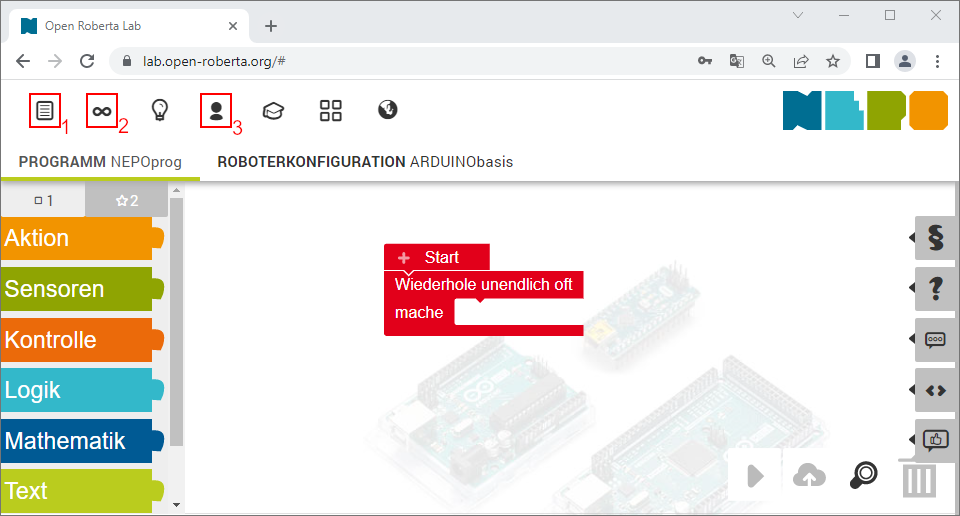Show the source code view panel

(935, 390)
